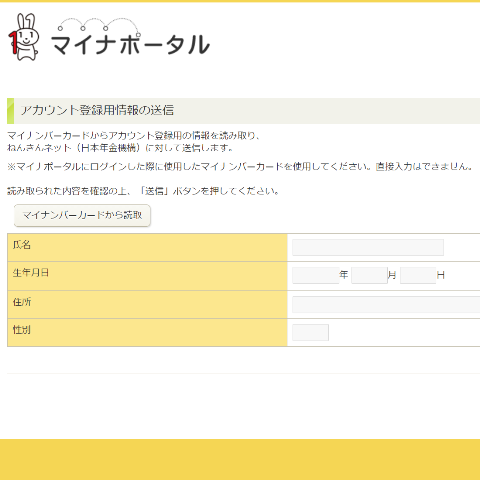
Task: Click the マイナポータル logo text
Action: (130, 44)
